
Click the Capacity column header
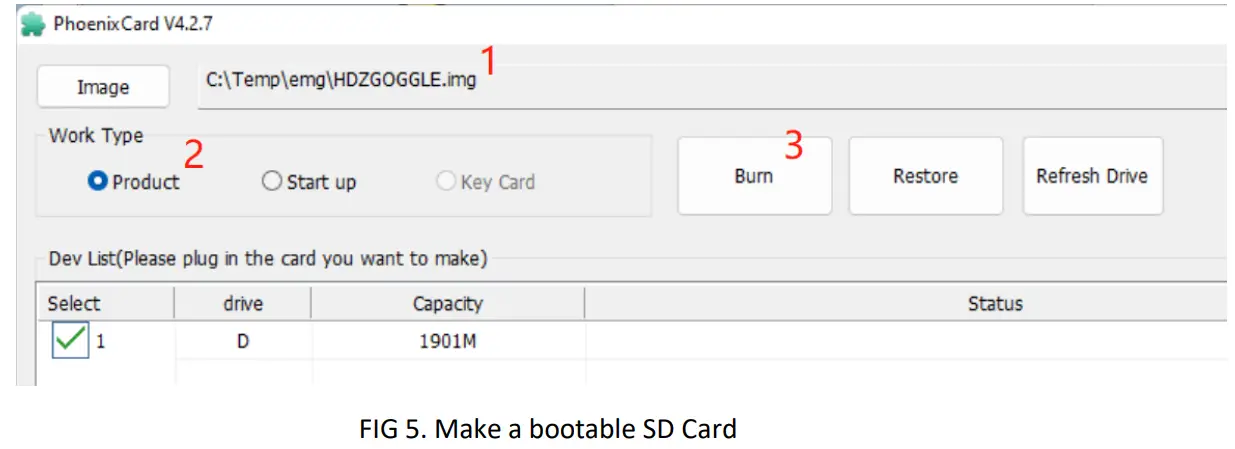[447, 303]
